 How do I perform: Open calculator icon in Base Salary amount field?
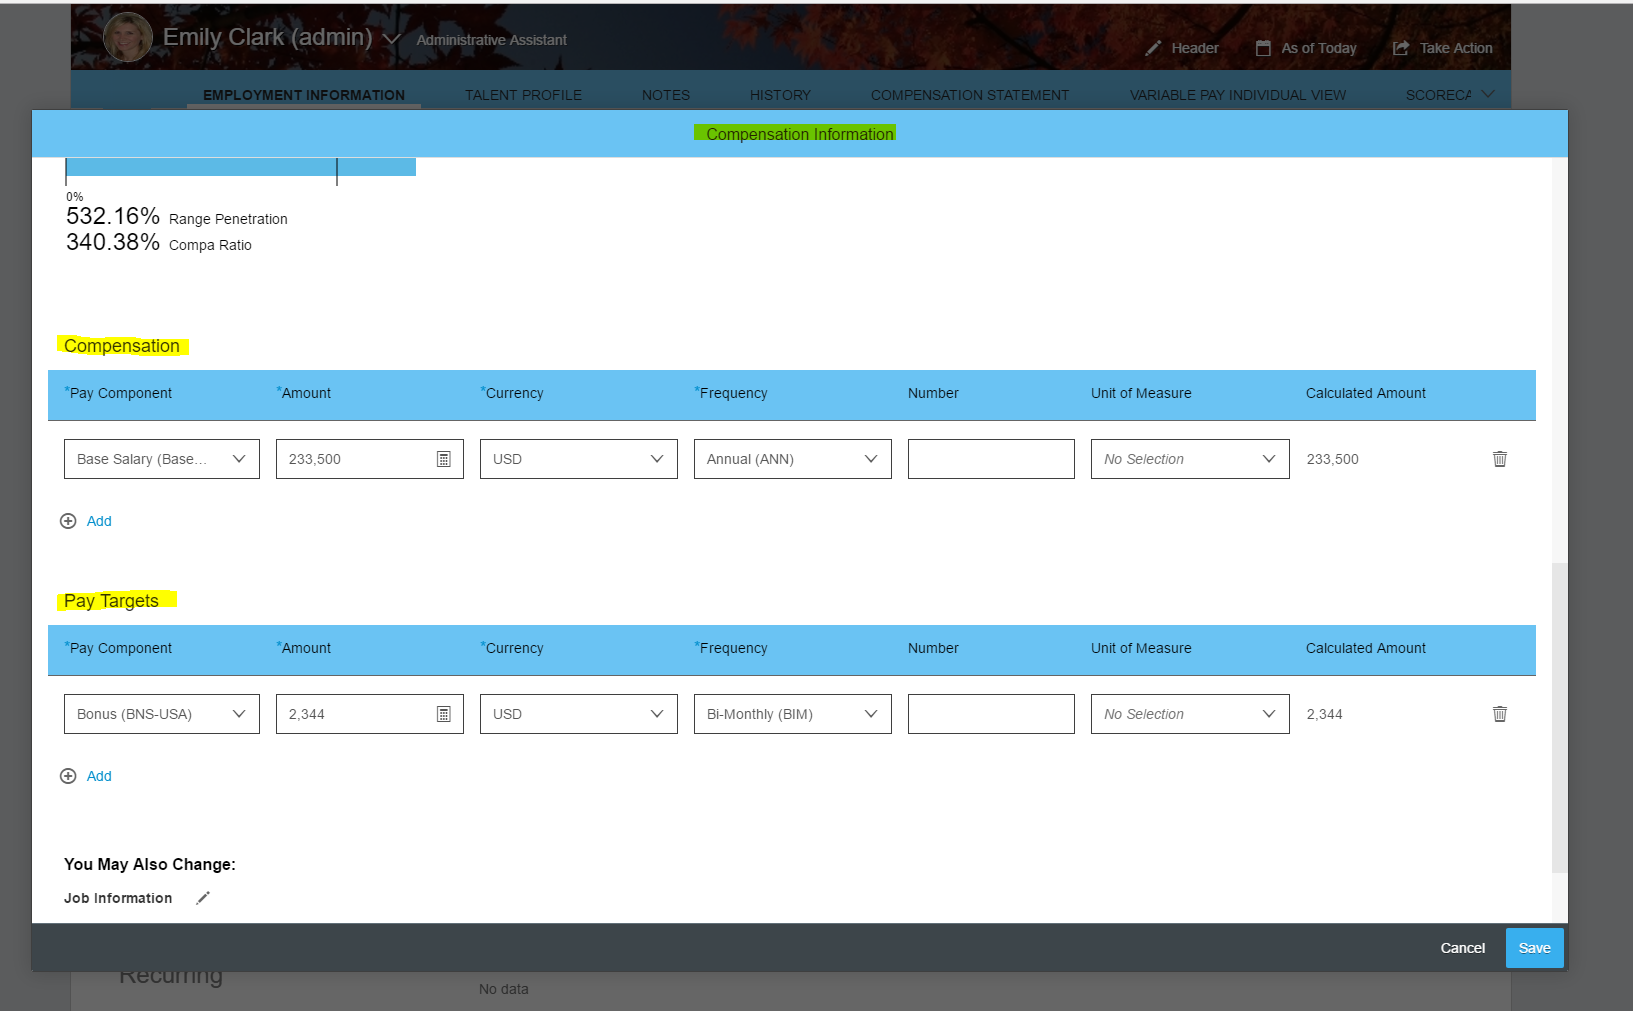[443, 459]
